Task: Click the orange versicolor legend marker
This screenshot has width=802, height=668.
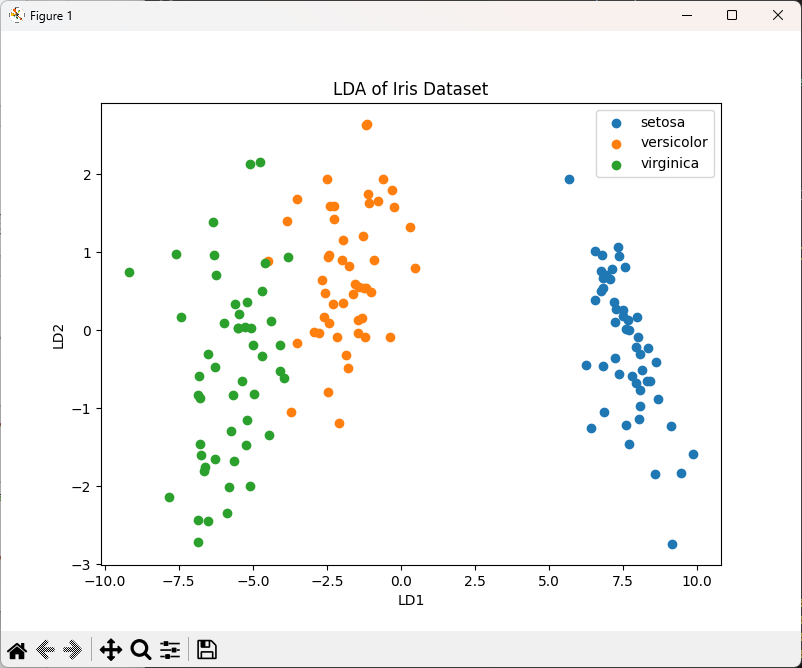Action: pos(616,143)
